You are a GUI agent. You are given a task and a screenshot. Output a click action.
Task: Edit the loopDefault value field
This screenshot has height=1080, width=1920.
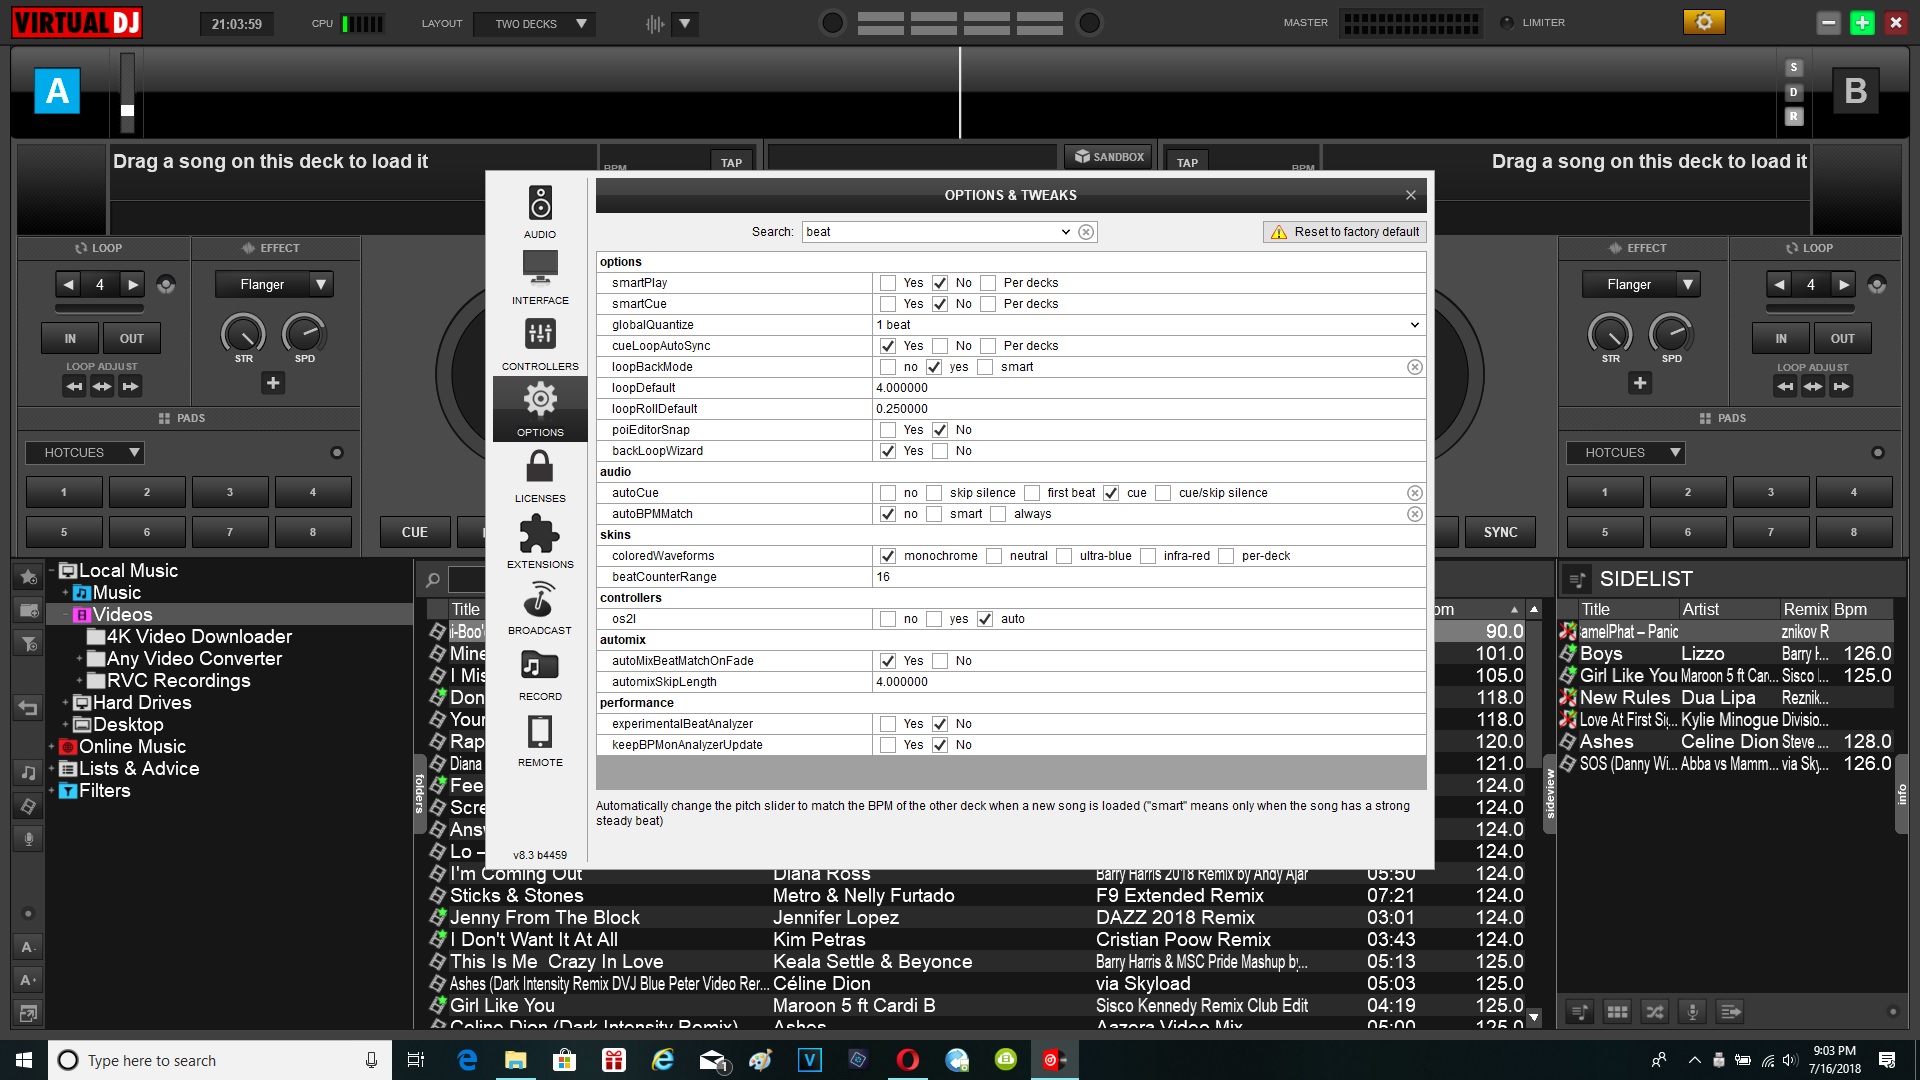click(x=1148, y=388)
